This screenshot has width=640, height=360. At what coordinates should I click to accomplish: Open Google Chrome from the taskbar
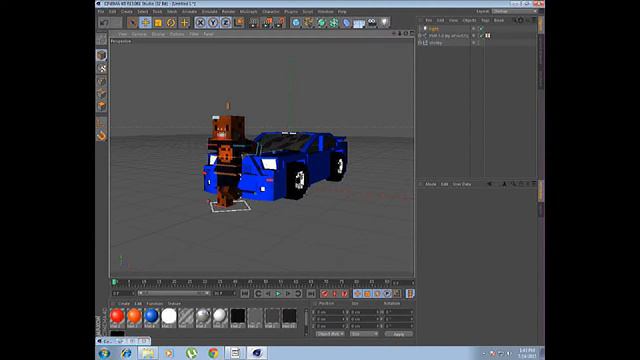pyautogui.click(x=213, y=353)
